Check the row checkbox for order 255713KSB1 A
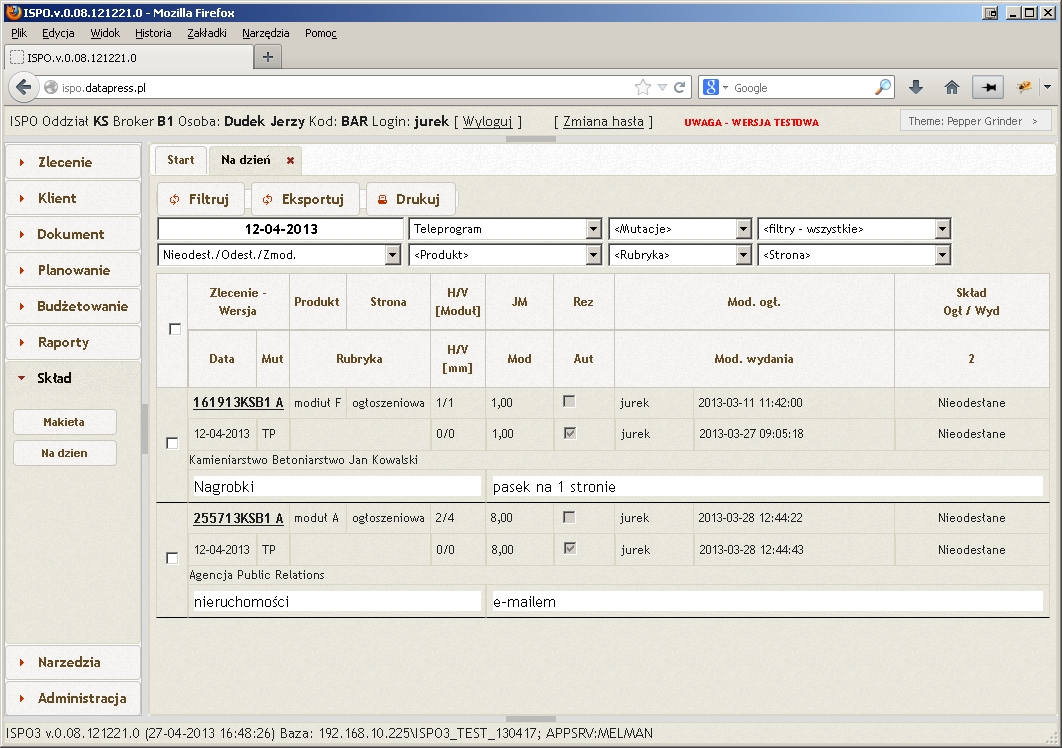 [x=172, y=558]
